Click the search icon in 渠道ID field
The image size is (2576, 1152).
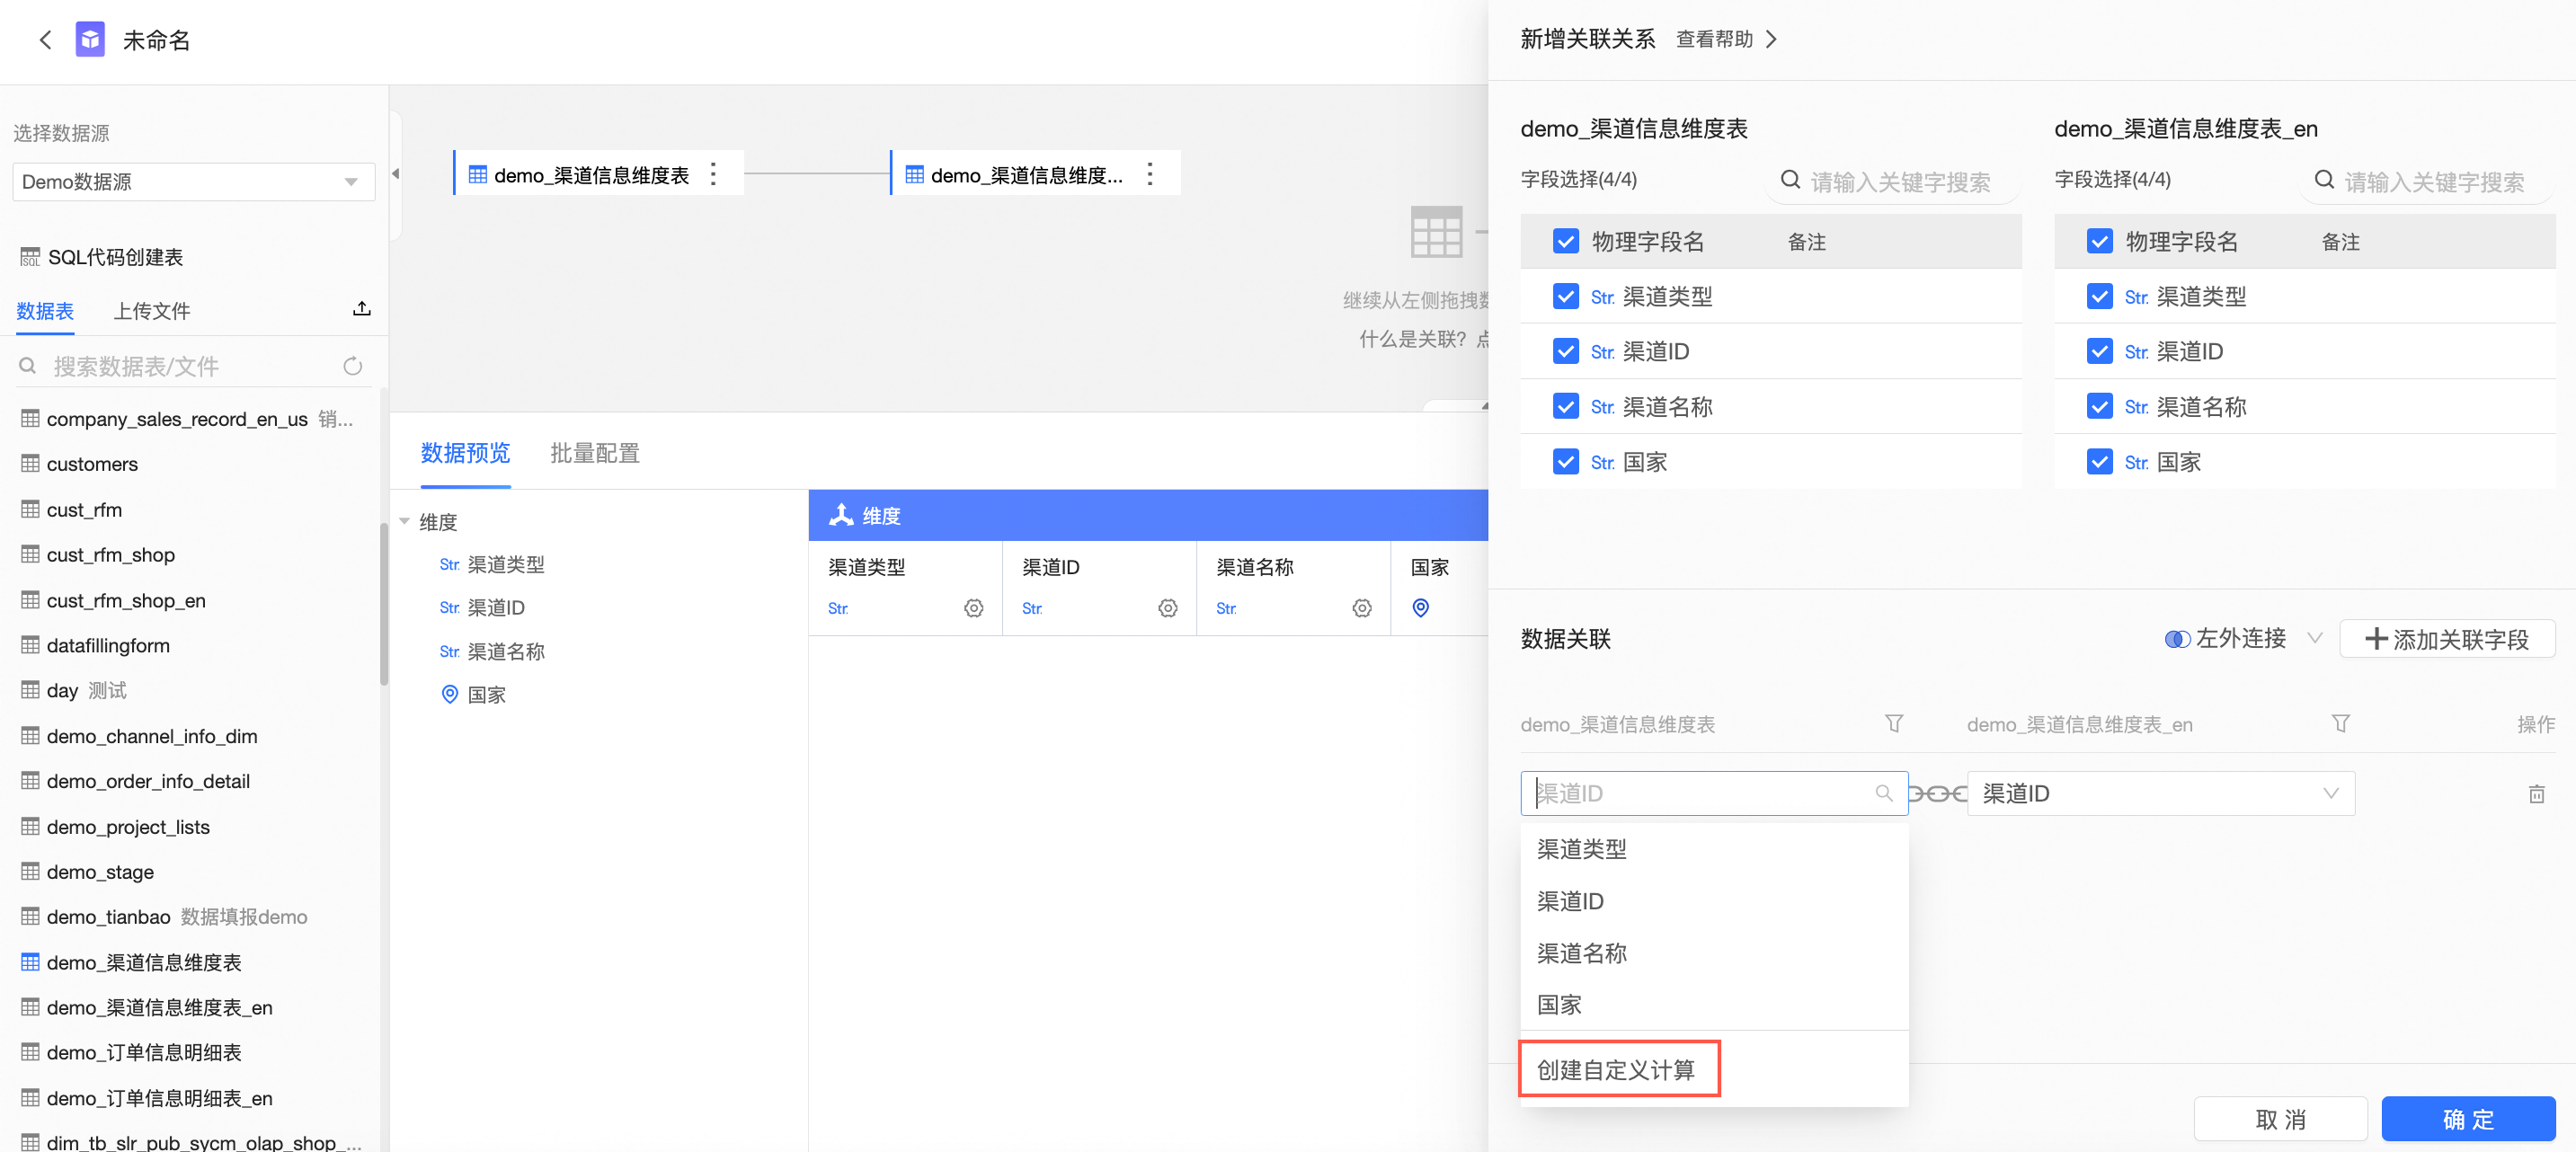[1884, 794]
